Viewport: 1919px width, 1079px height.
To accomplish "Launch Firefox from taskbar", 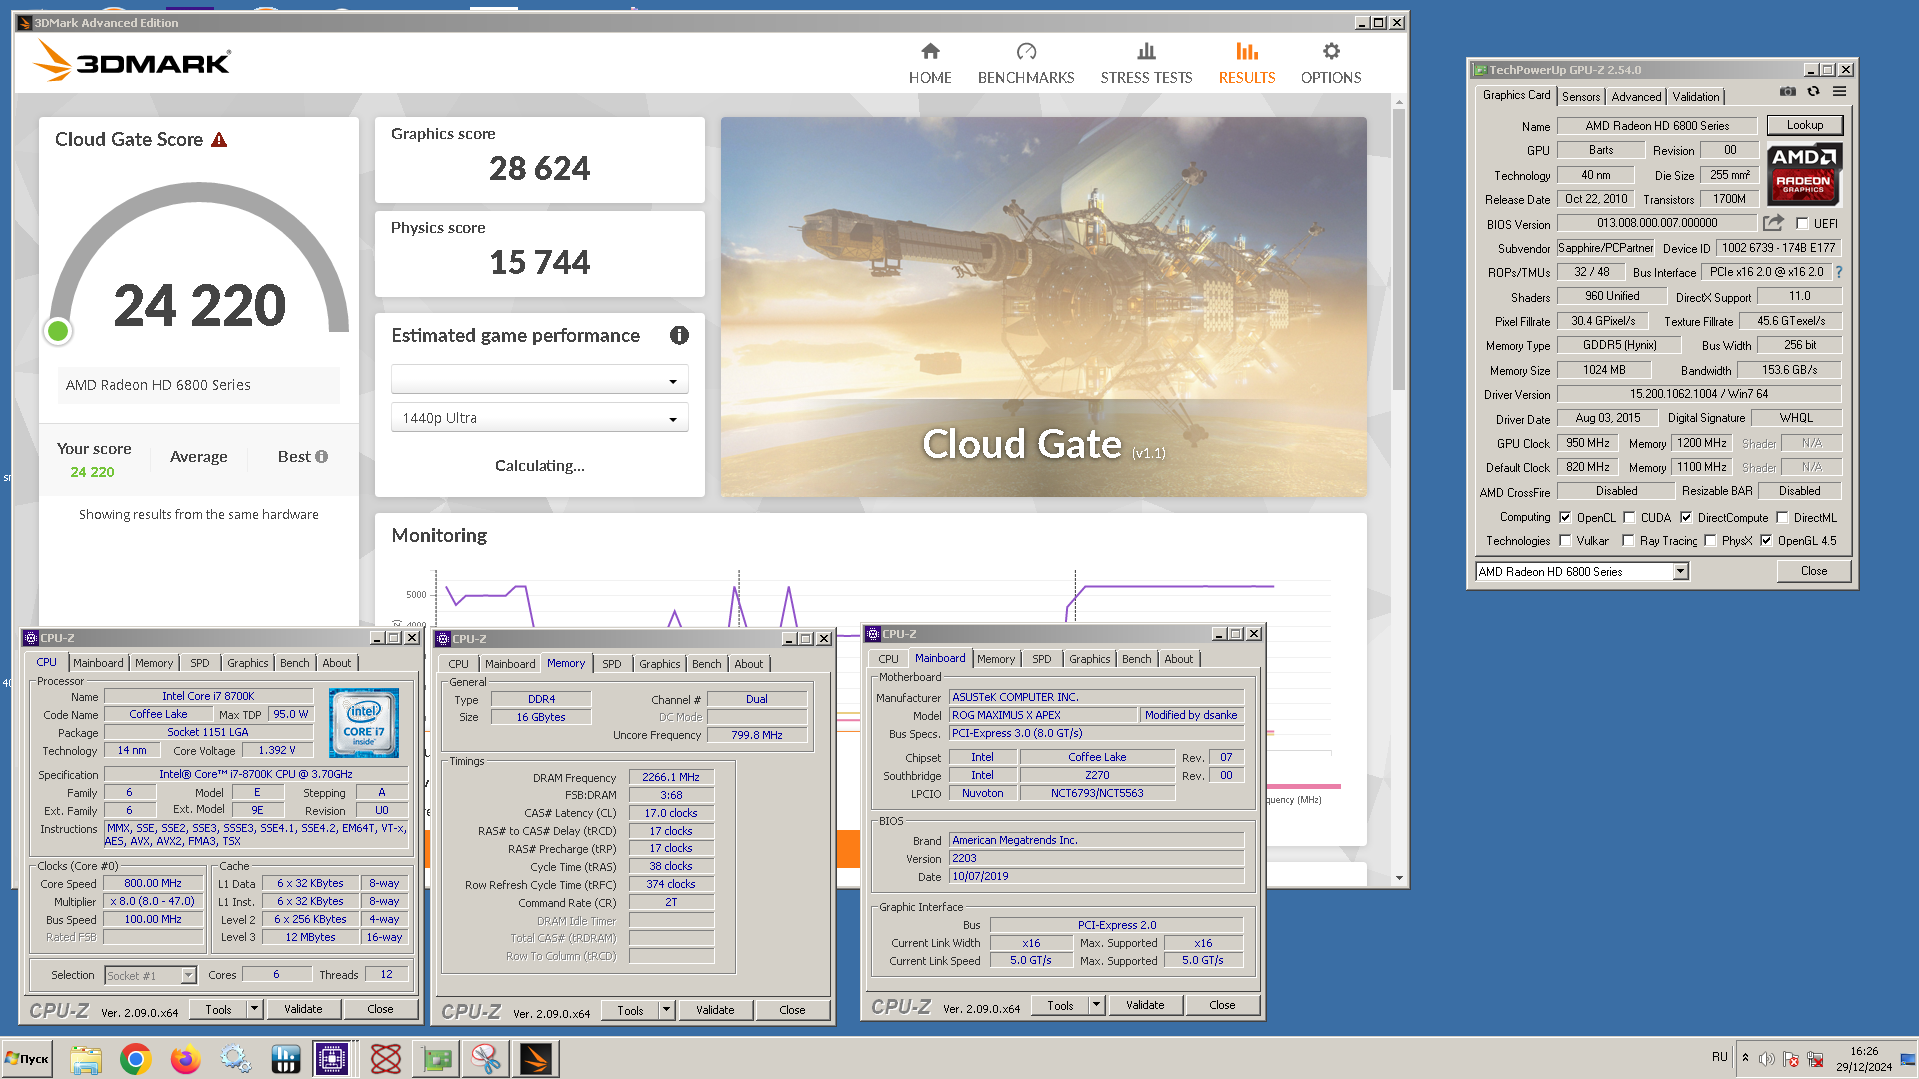I will (x=186, y=1059).
